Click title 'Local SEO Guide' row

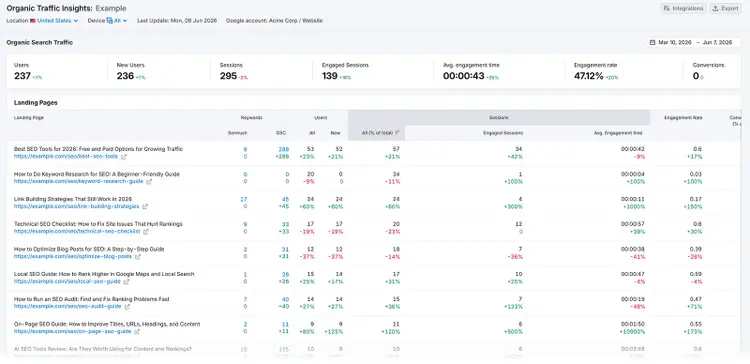104,274
